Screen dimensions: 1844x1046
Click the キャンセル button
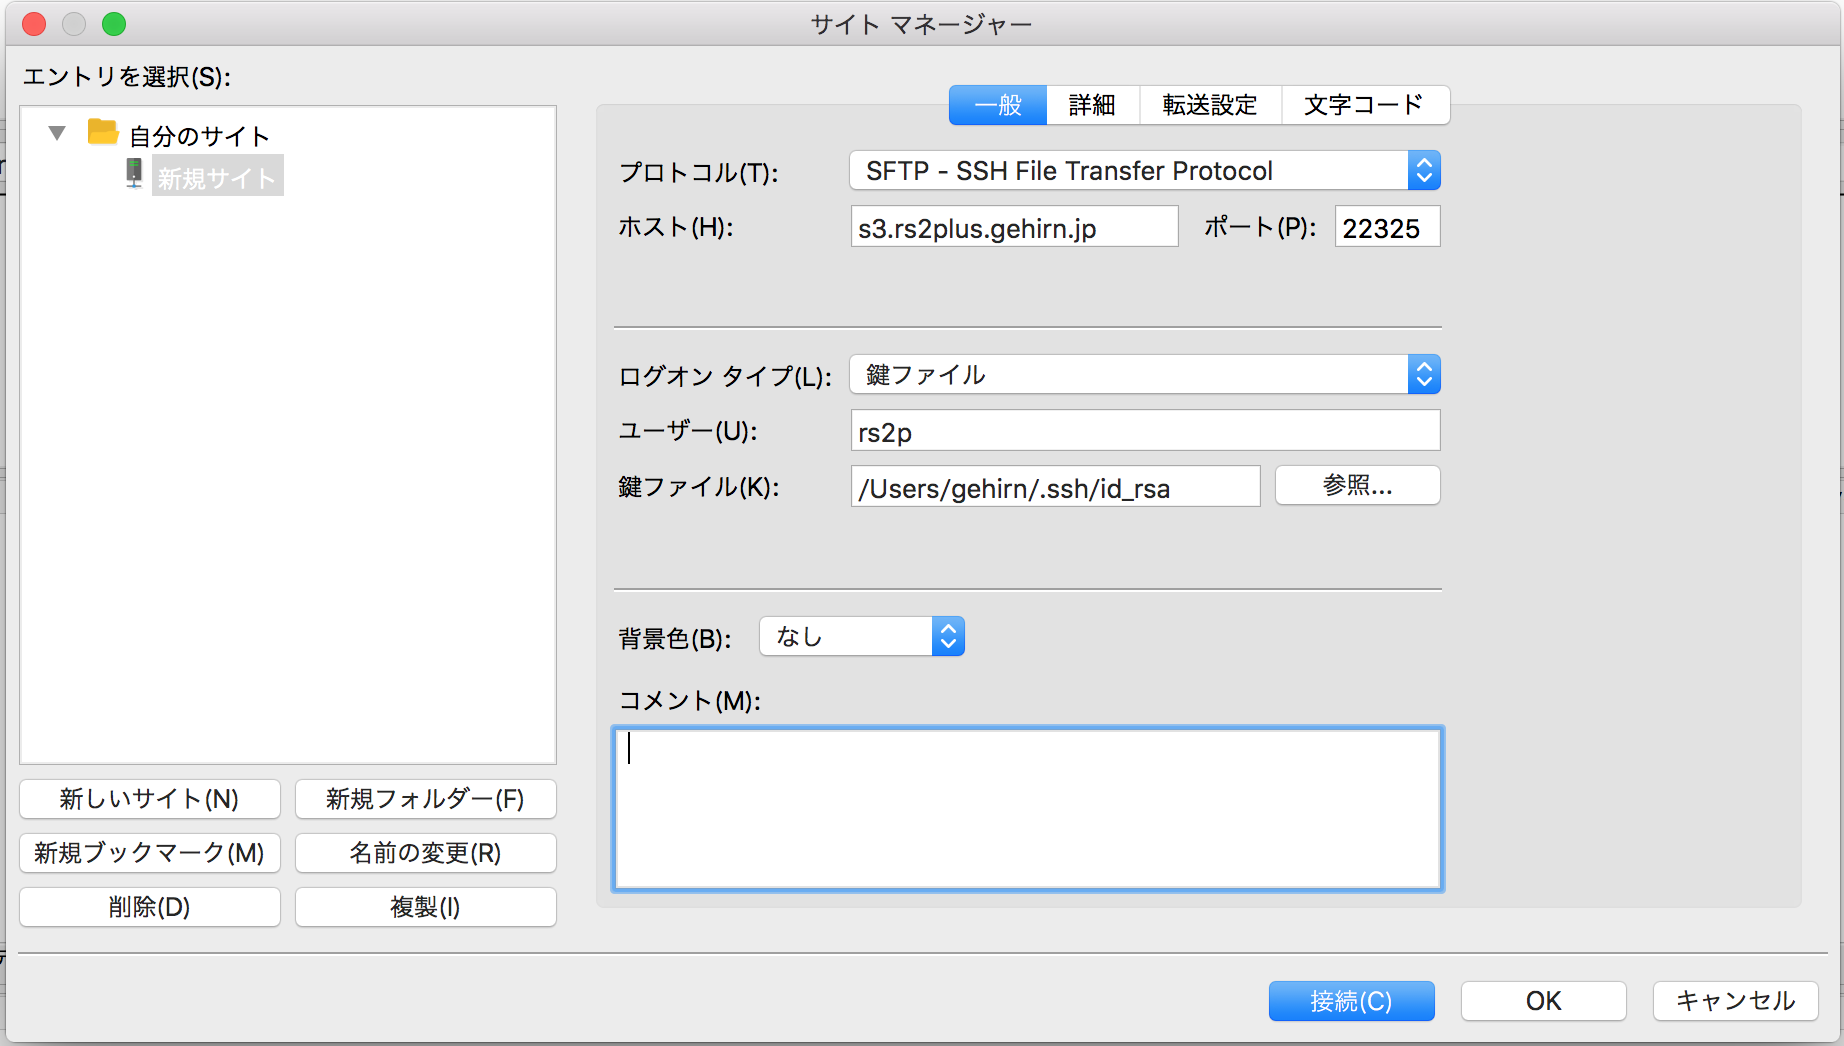point(1735,1001)
